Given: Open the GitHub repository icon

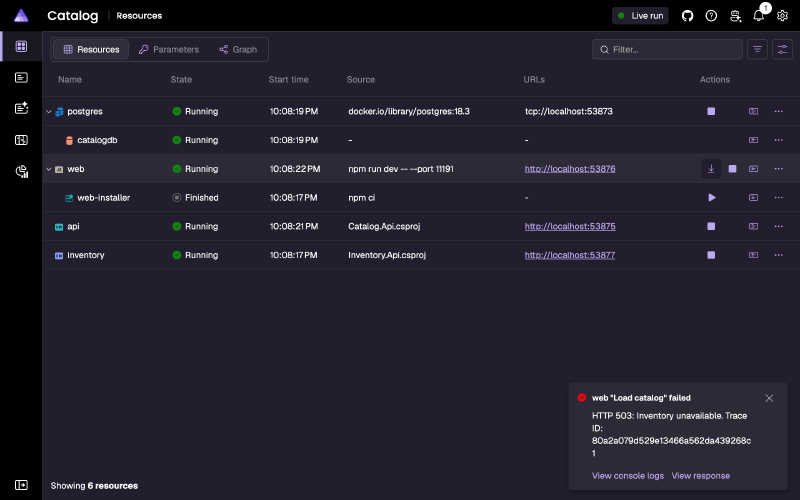Looking at the screenshot, I should [x=687, y=16].
